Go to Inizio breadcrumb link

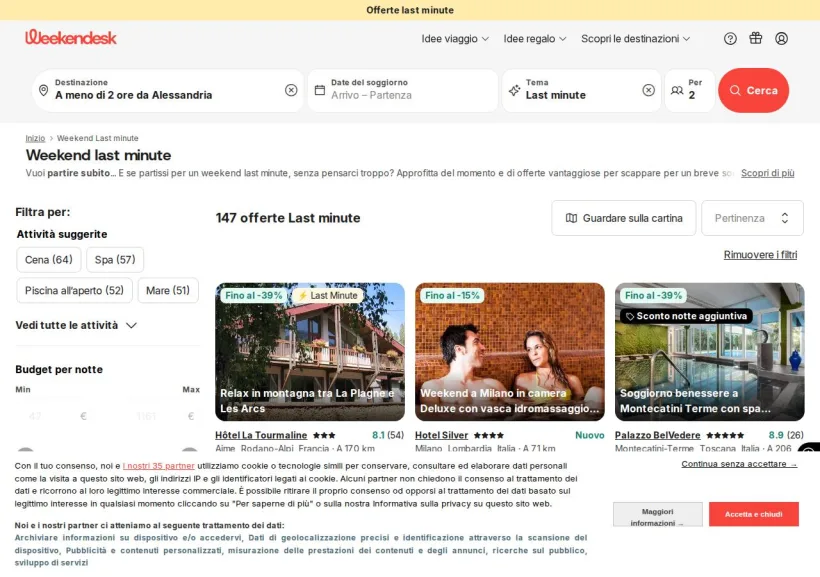click(35, 138)
